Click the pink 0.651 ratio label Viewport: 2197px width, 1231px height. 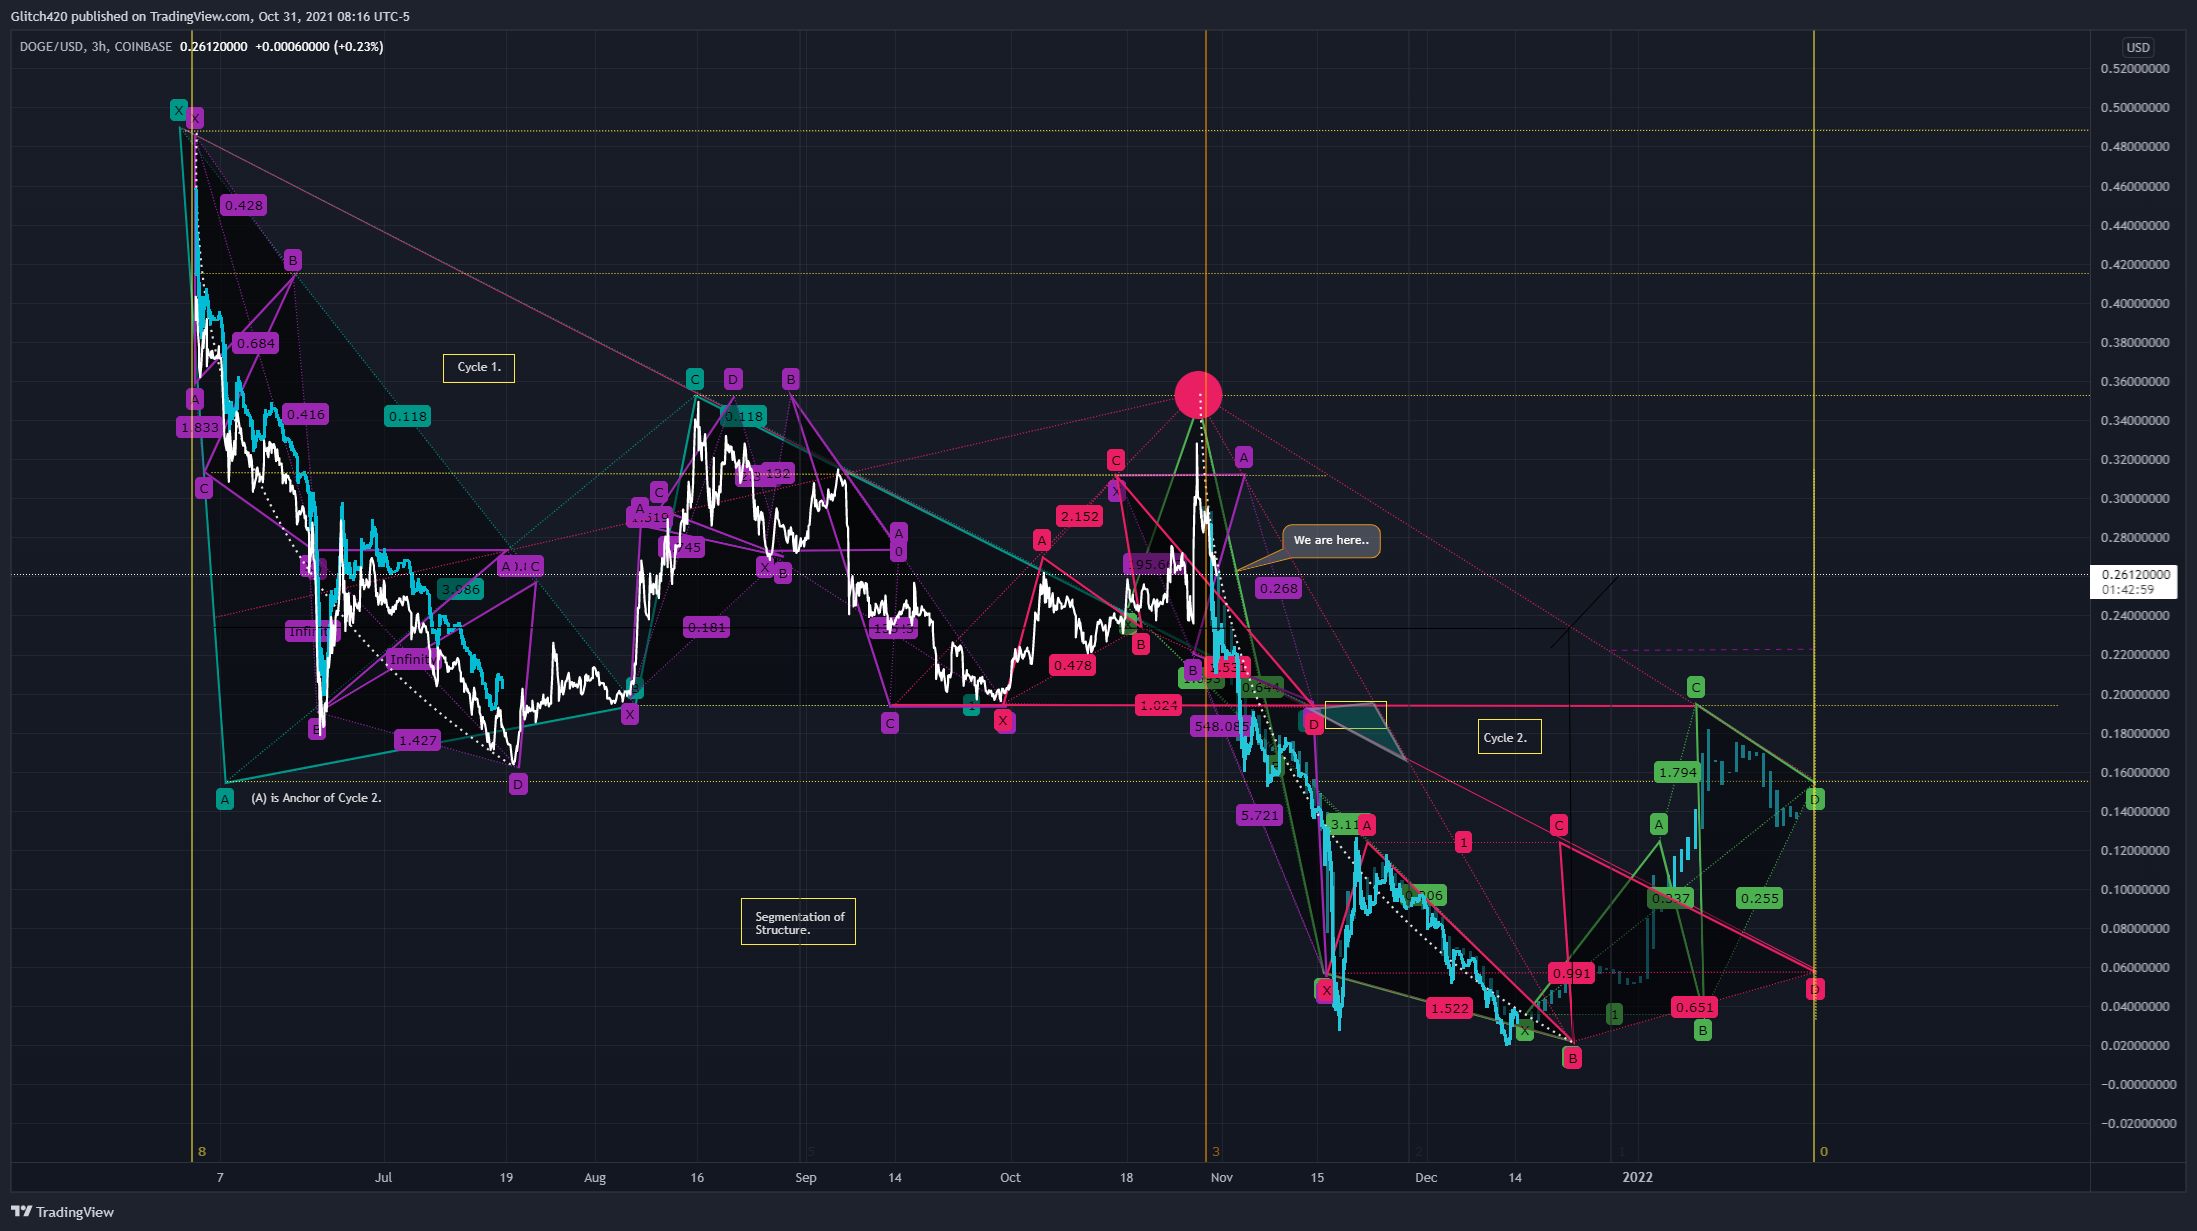1694,1007
